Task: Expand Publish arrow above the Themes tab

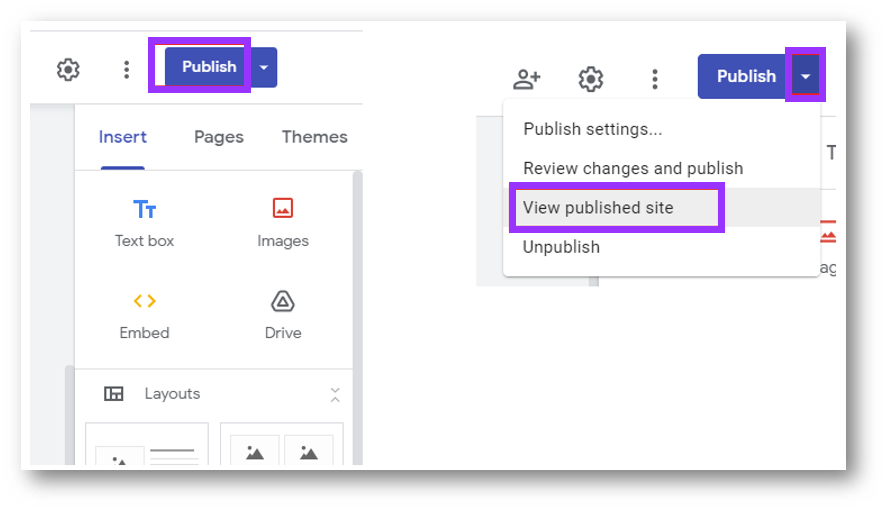Action: (x=263, y=67)
